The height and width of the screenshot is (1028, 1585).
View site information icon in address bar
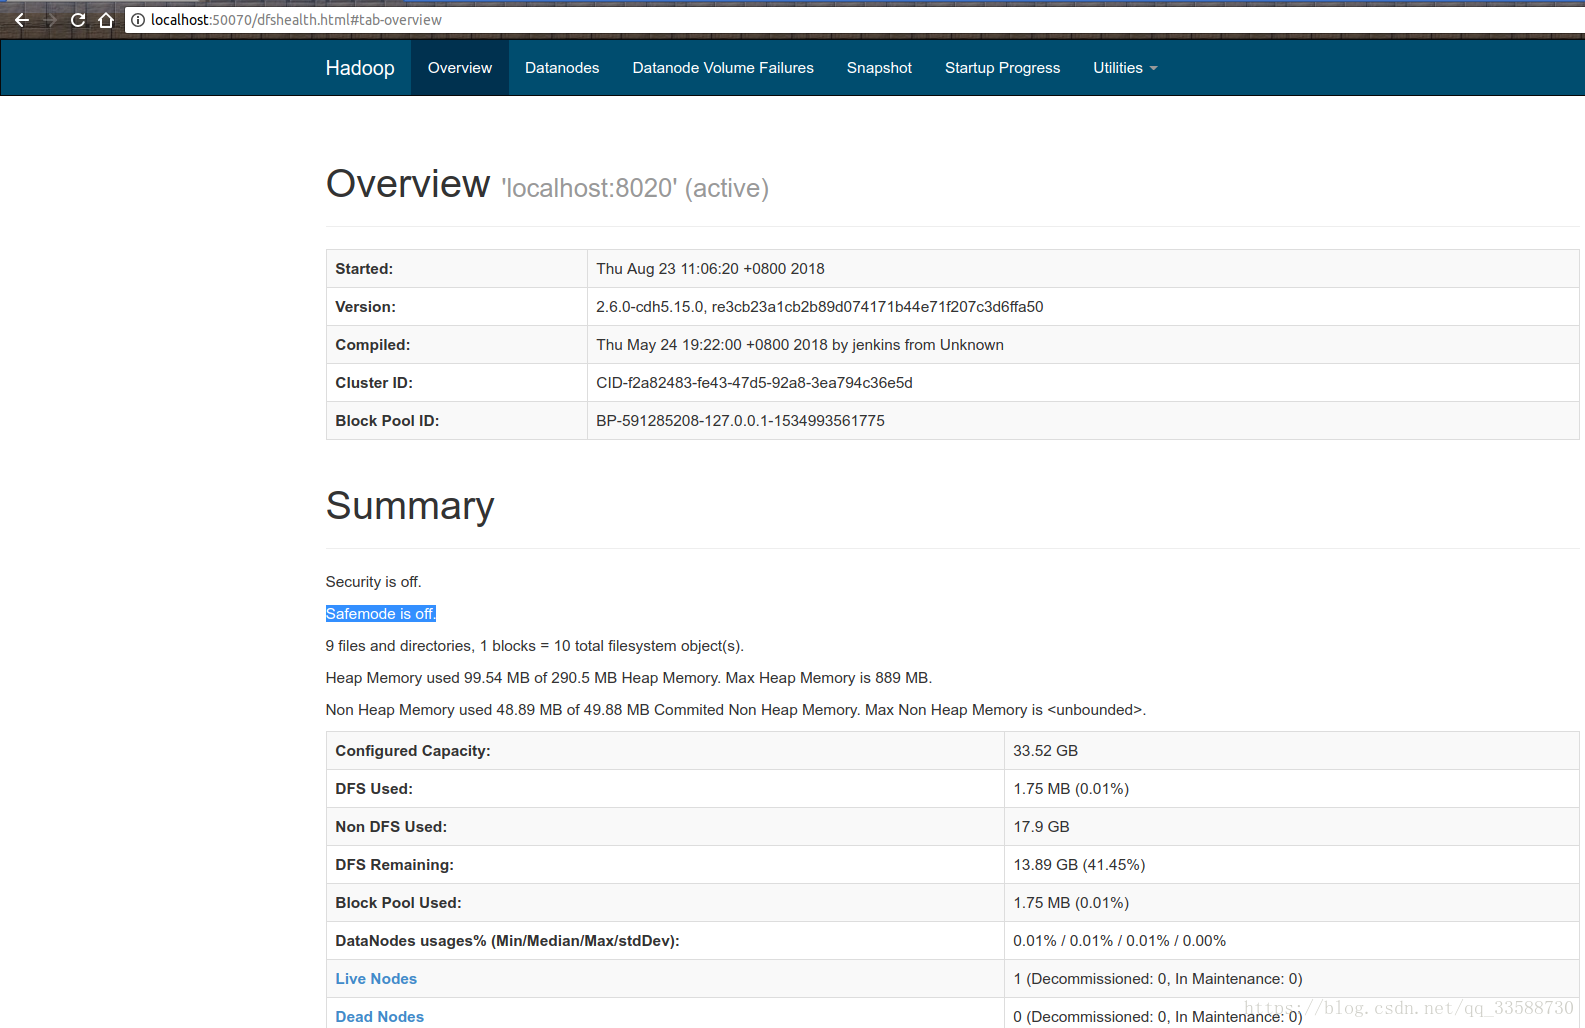point(138,20)
